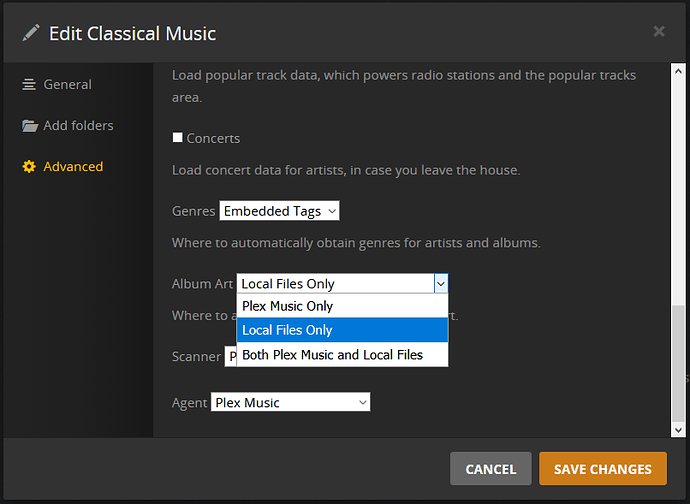Image resolution: width=690 pixels, height=504 pixels.
Task: Enable the Concerts checkbox
Action: click(x=178, y=138)
